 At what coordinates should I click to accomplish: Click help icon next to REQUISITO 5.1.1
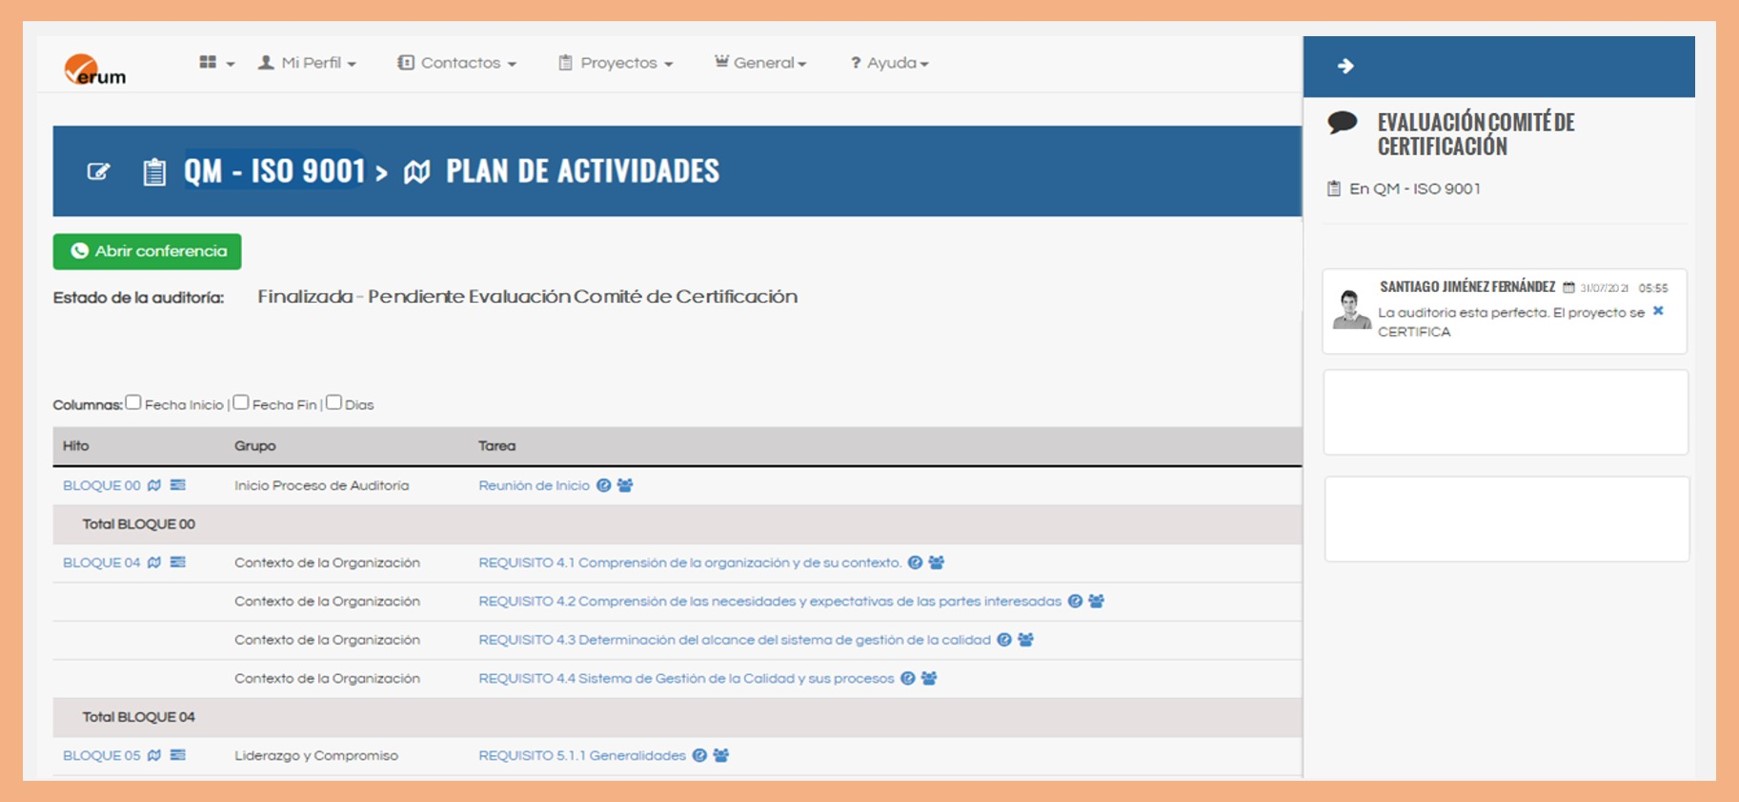click(x=700, y=755)
